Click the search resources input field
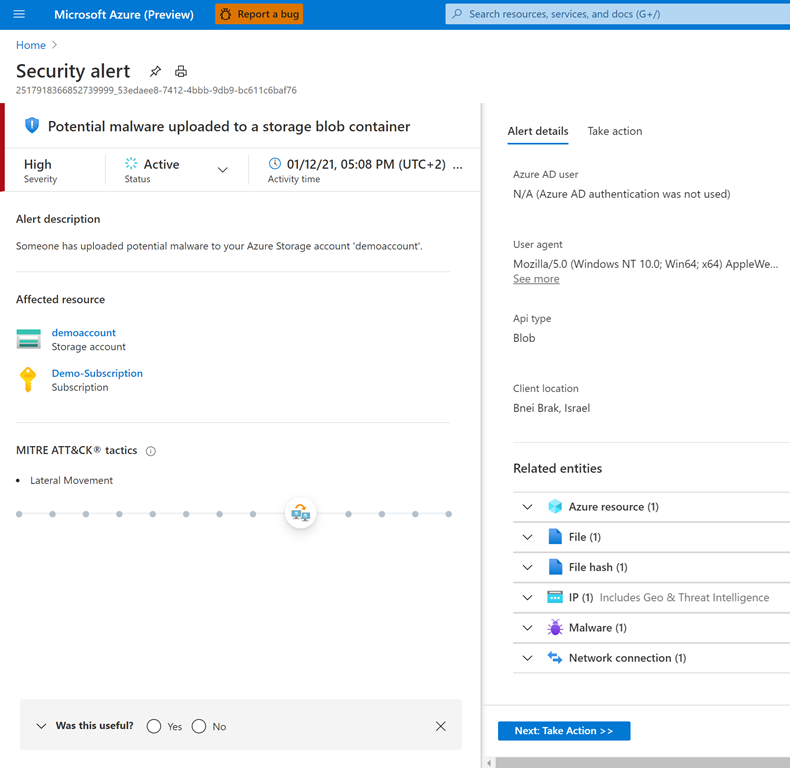 coord(617,14)
